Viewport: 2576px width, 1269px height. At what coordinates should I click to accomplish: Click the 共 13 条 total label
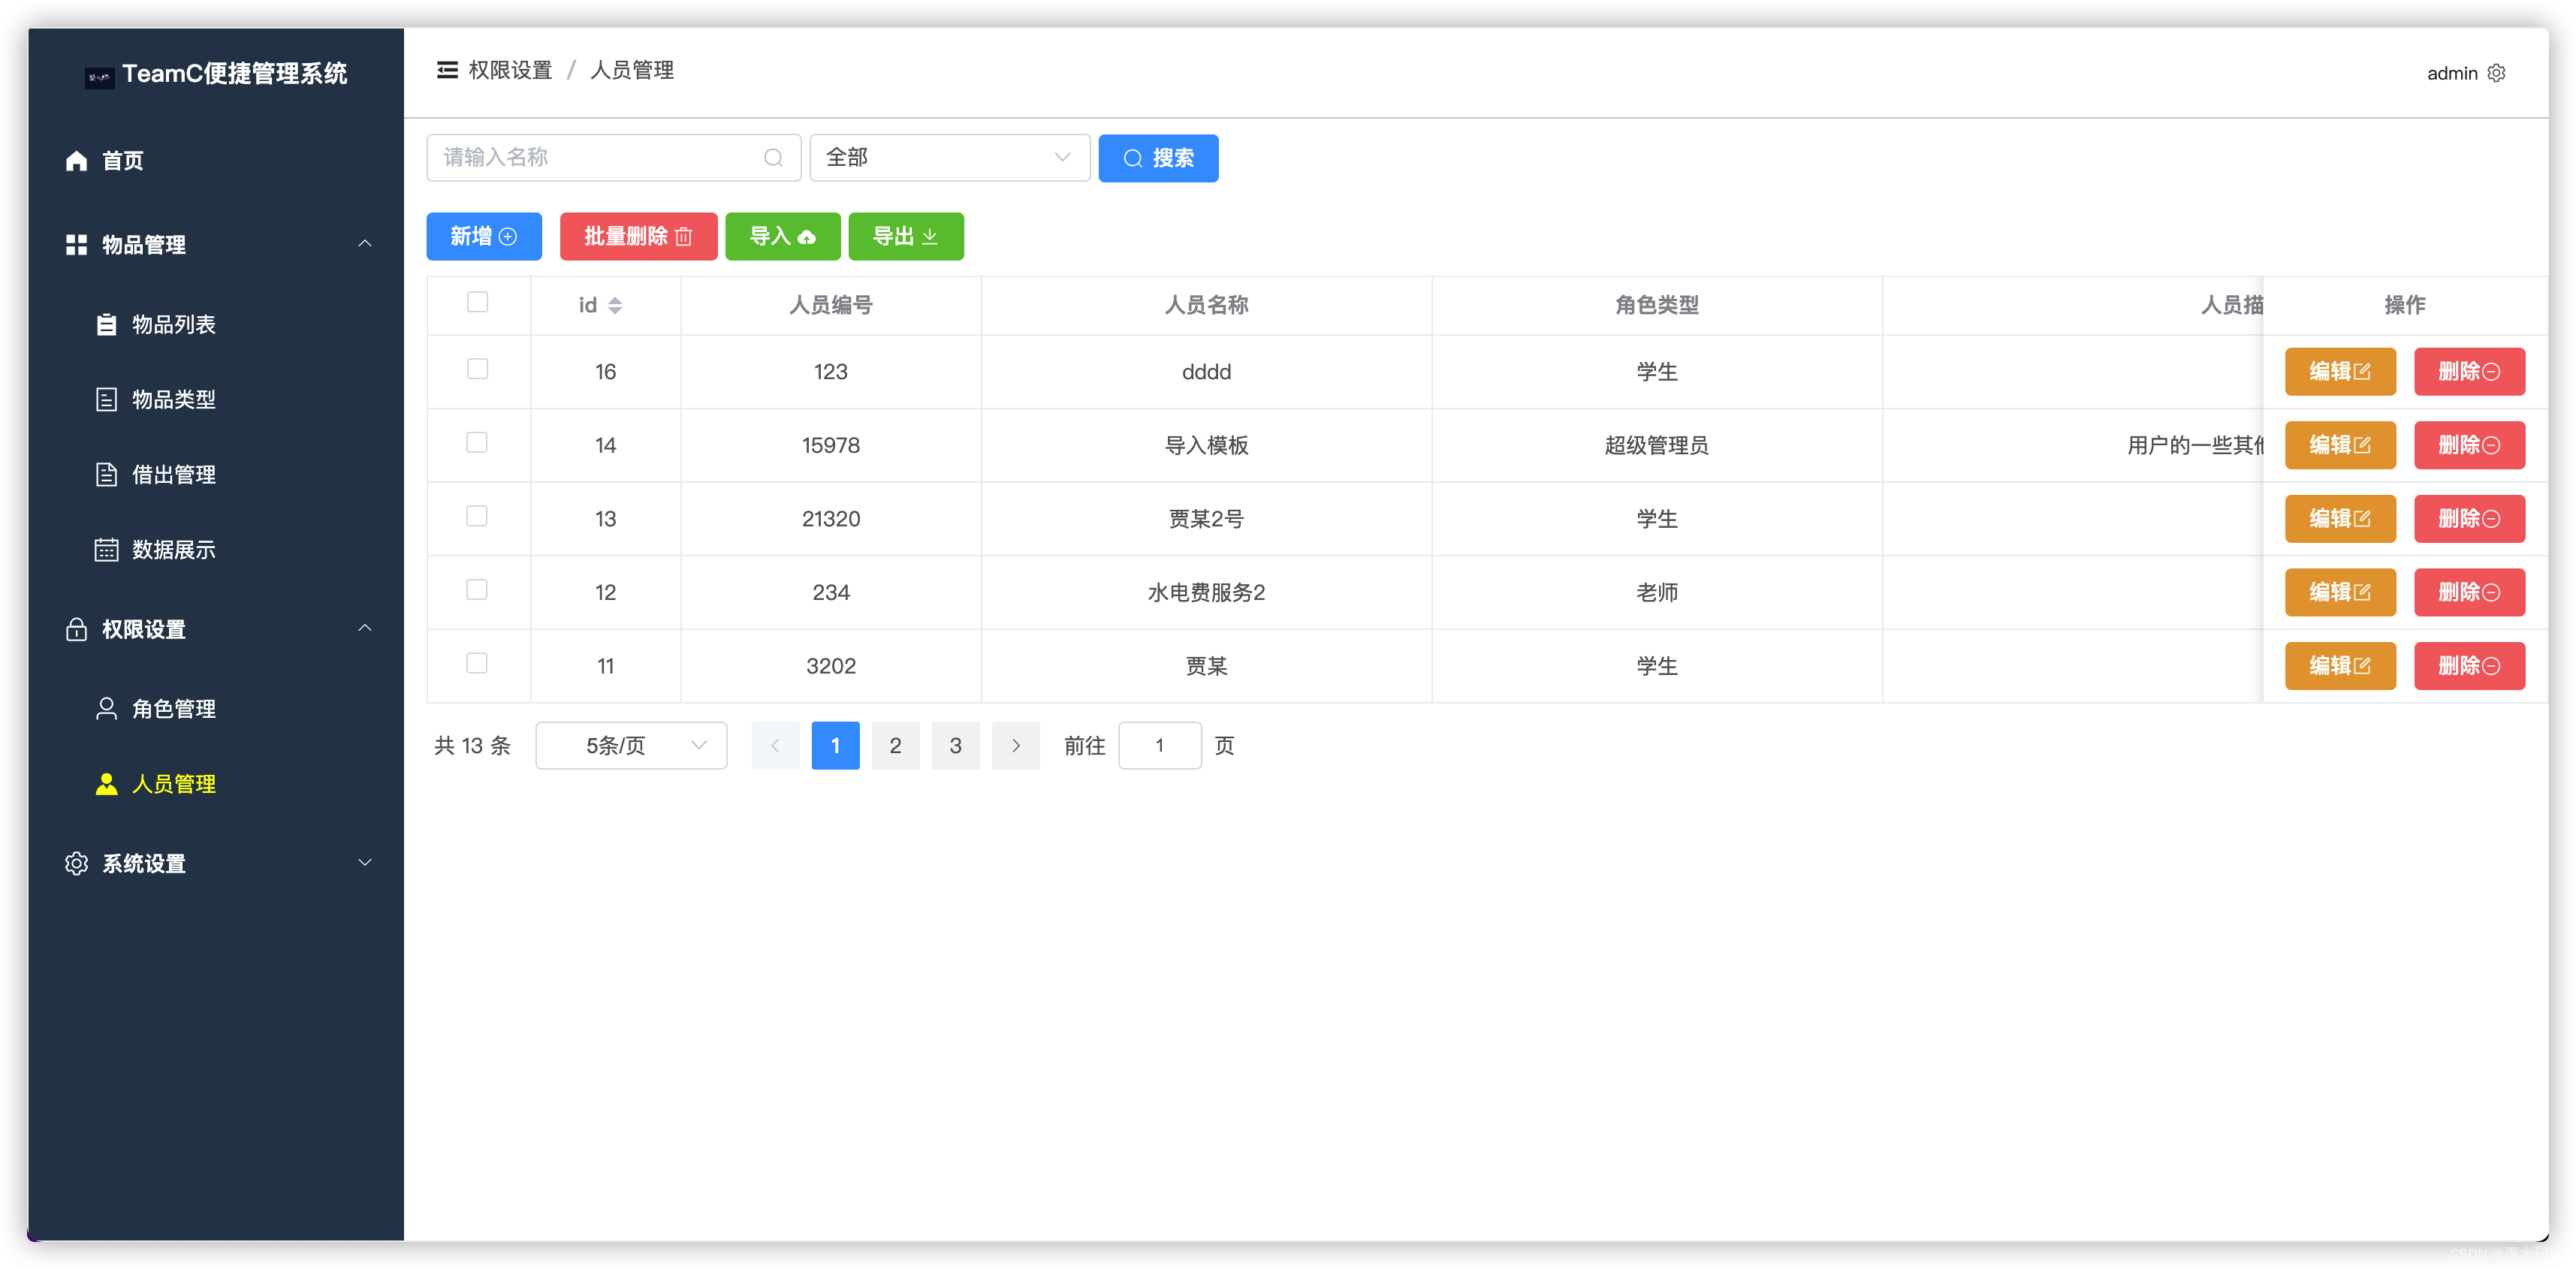[x=472, y=746]
